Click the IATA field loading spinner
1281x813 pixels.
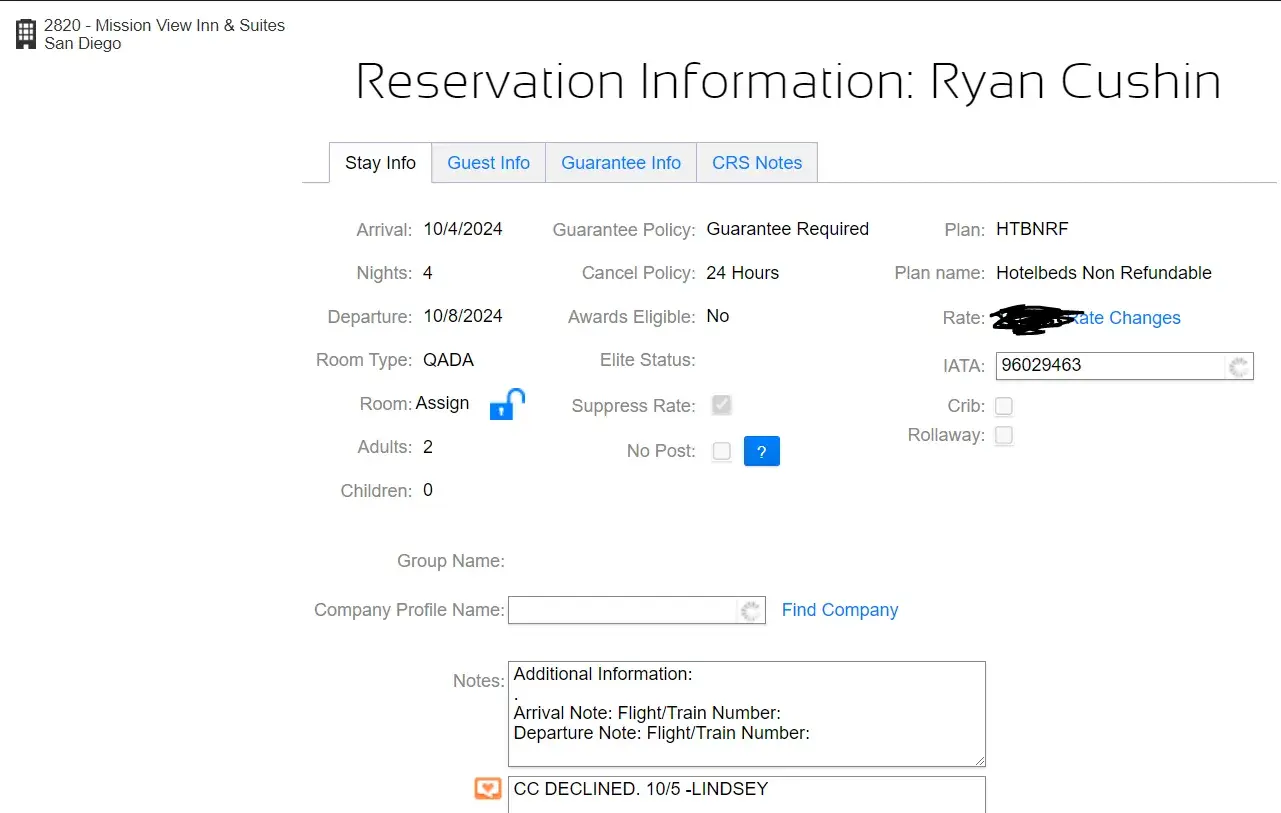(1239, 367)
